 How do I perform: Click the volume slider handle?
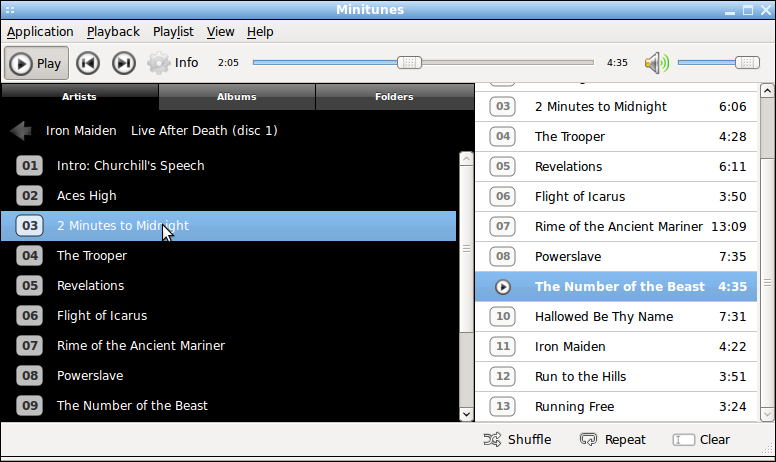coord(747,62)
